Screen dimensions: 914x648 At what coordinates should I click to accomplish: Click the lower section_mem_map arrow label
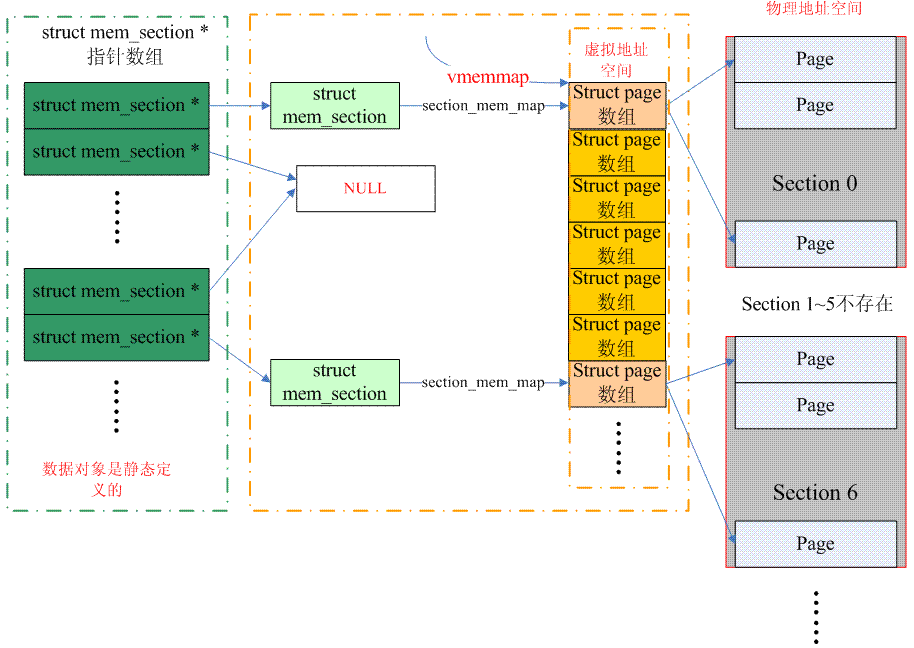click(483, 383)
